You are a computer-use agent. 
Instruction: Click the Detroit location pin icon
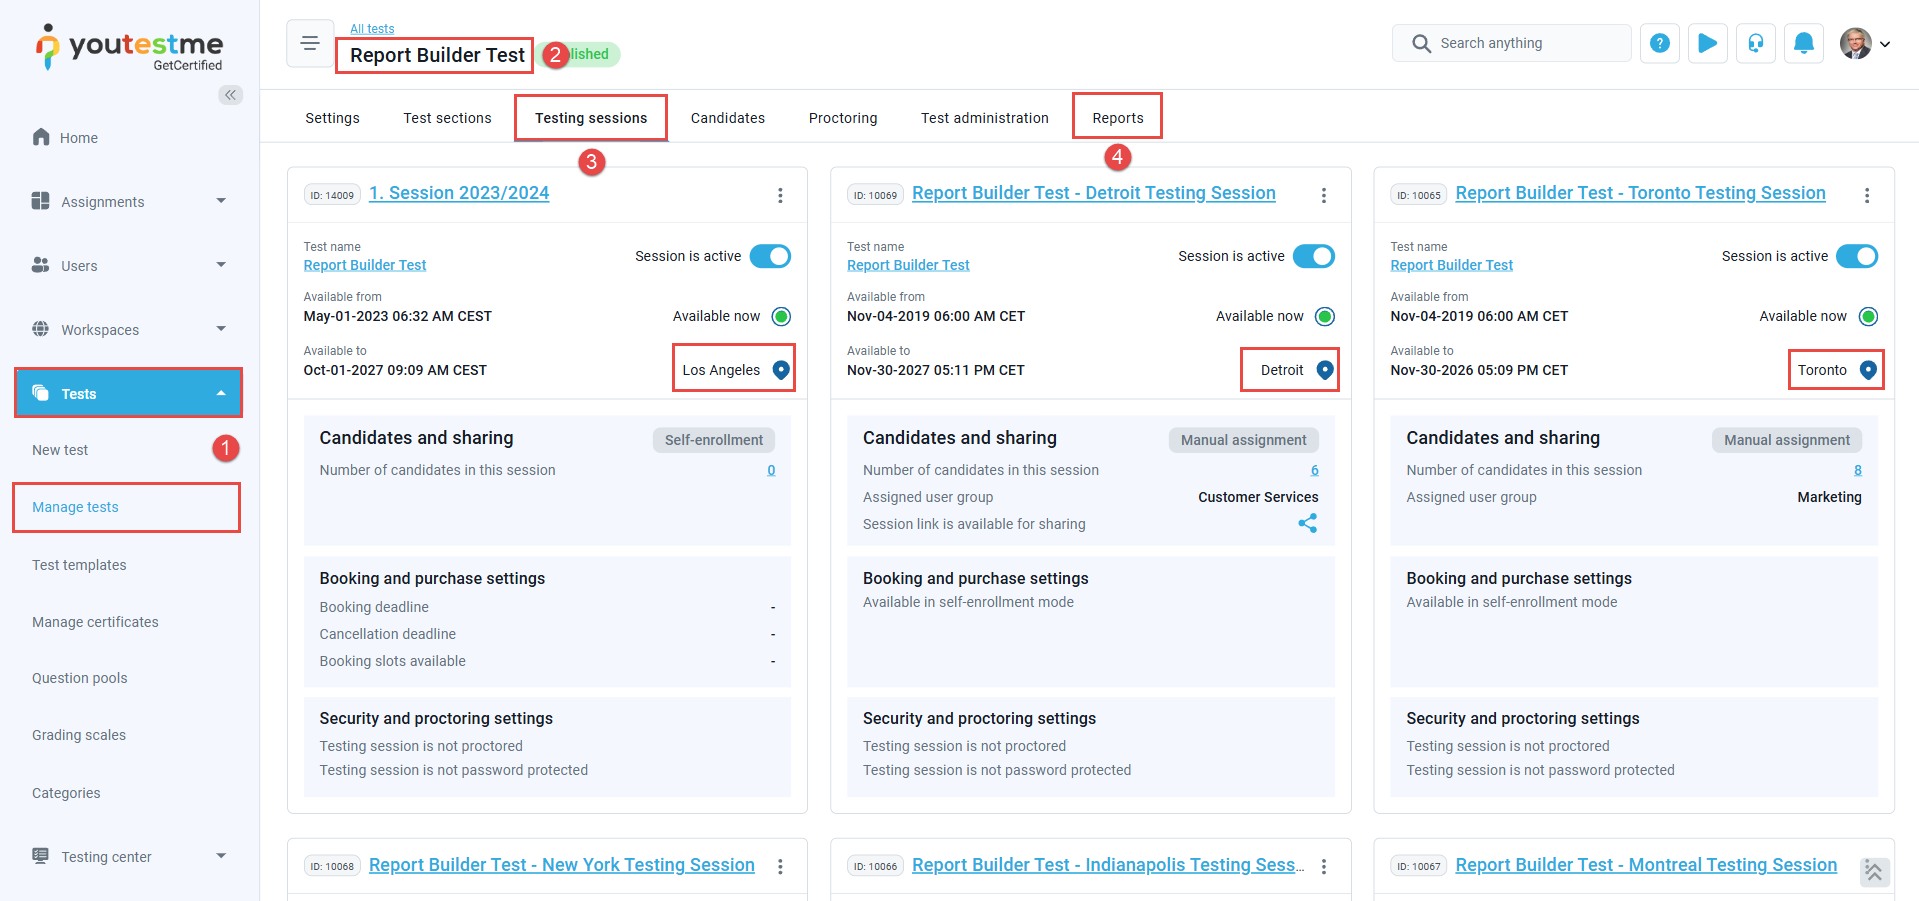[x=1325, y=370]
